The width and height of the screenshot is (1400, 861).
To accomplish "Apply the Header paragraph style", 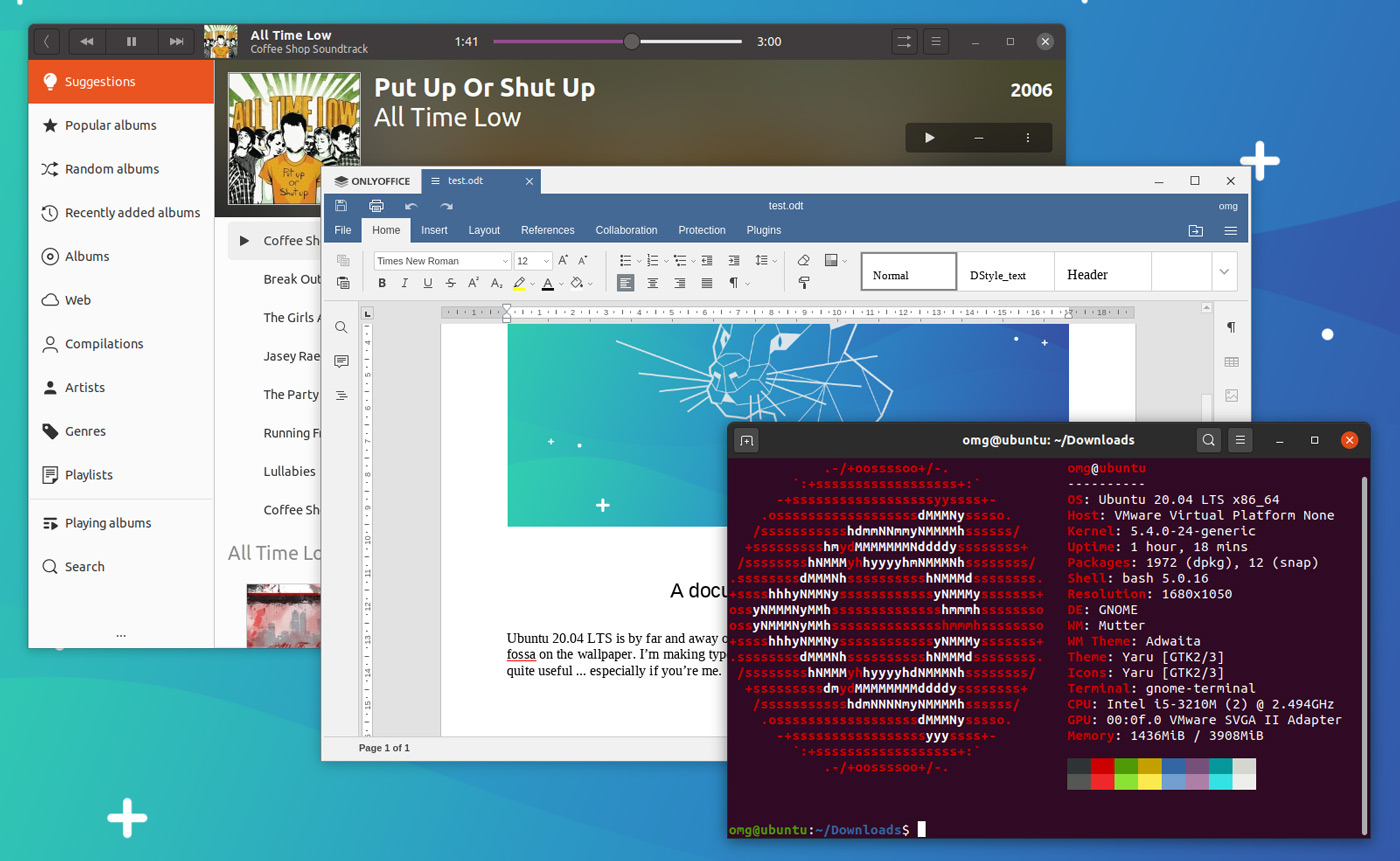I will tap(1102, 272).
